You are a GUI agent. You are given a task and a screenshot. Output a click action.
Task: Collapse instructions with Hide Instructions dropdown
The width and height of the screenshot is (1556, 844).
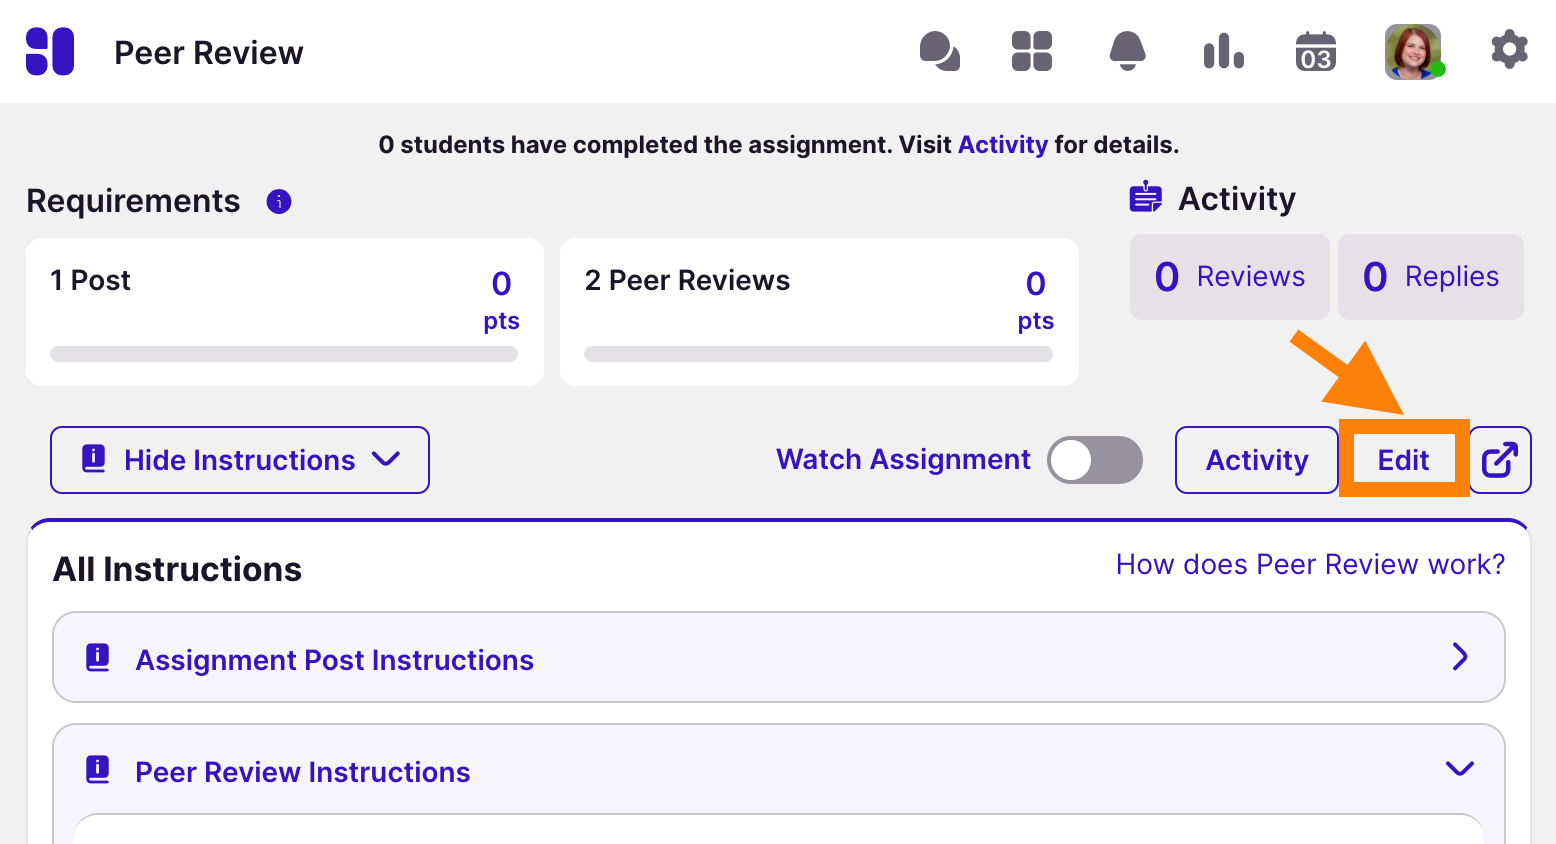point(240,460)
